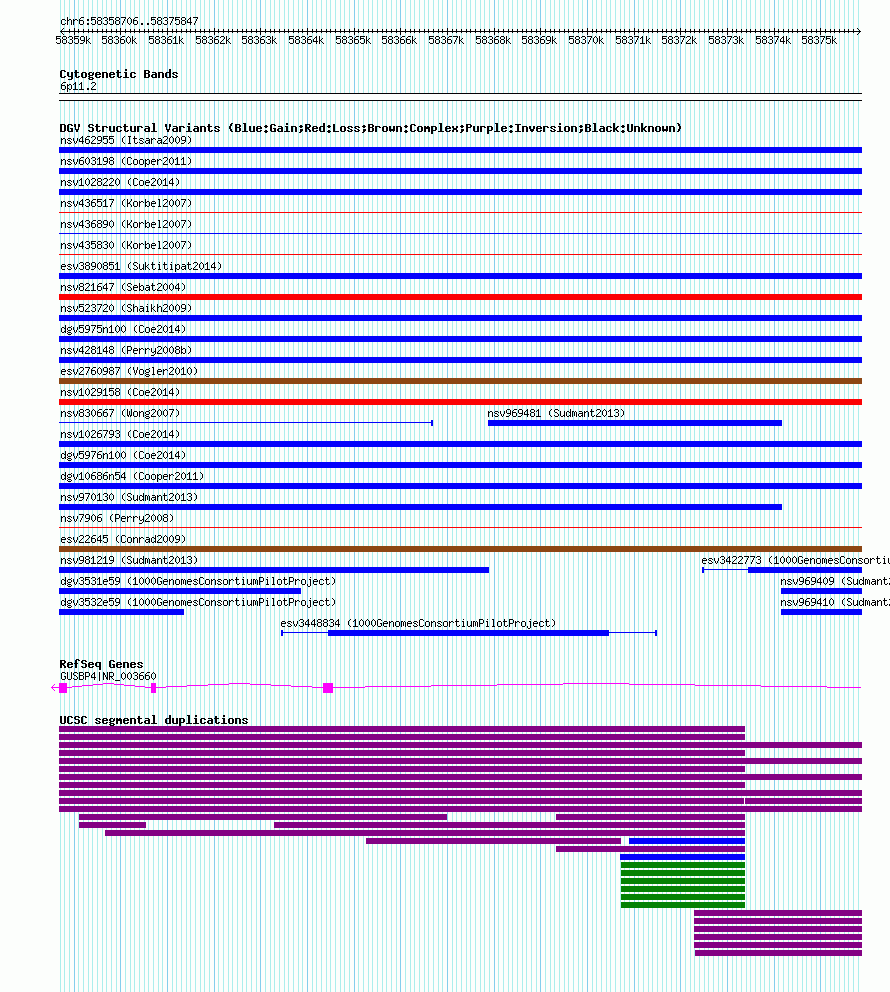Click the nsv969481 (Sudmant2013) blue bar
The image size is (890, 992).
635,423
